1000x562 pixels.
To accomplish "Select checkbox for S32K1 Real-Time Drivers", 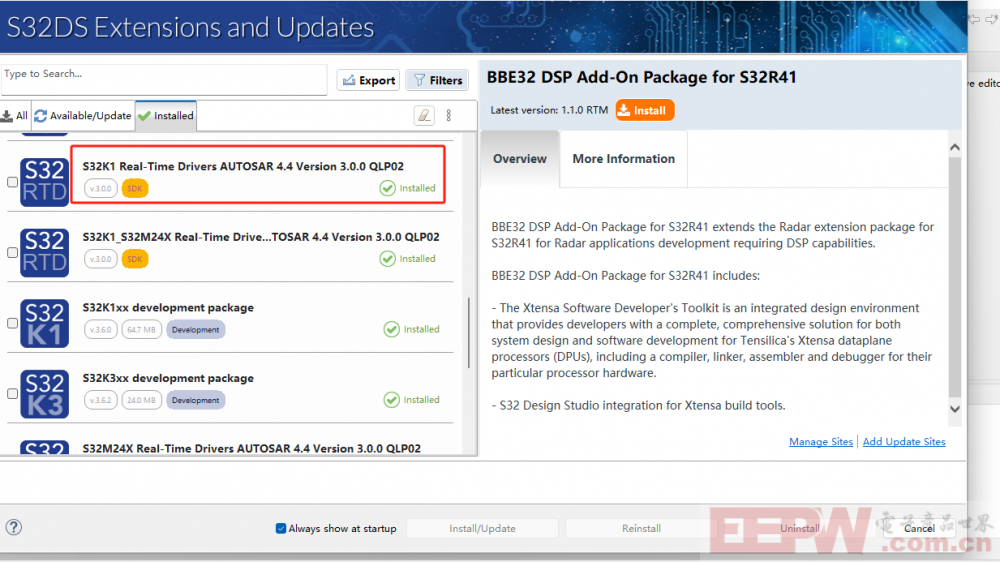I will tap(12, 182).
